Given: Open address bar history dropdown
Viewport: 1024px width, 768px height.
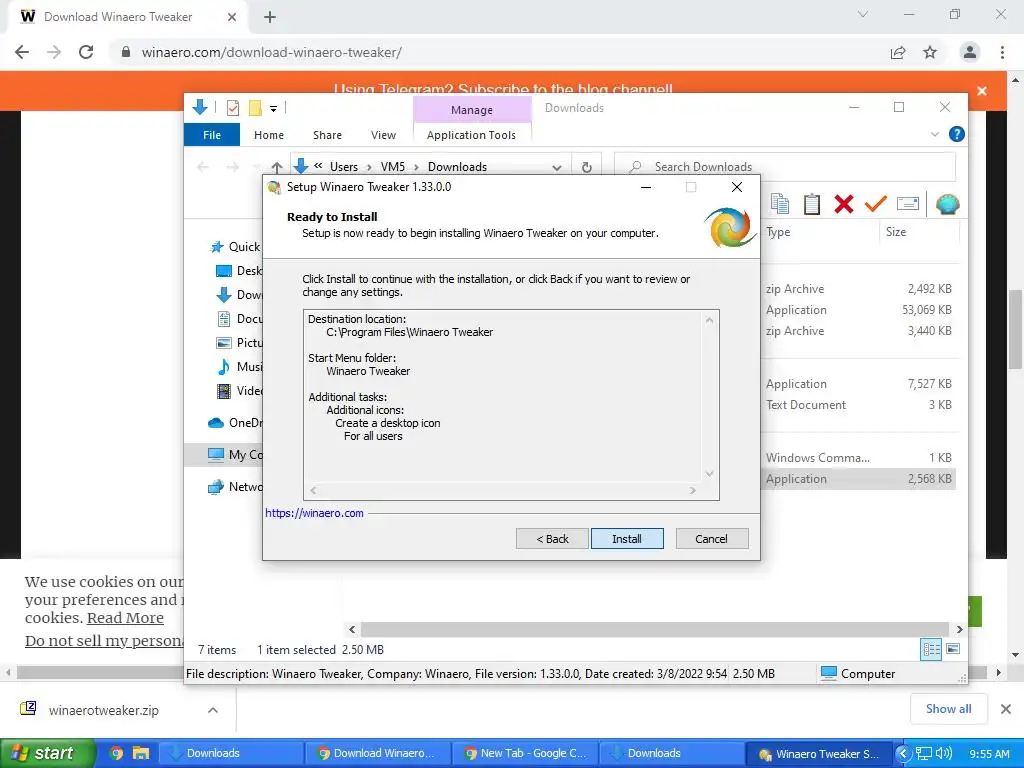Looking at the screenshot, I should pos(556,167).
